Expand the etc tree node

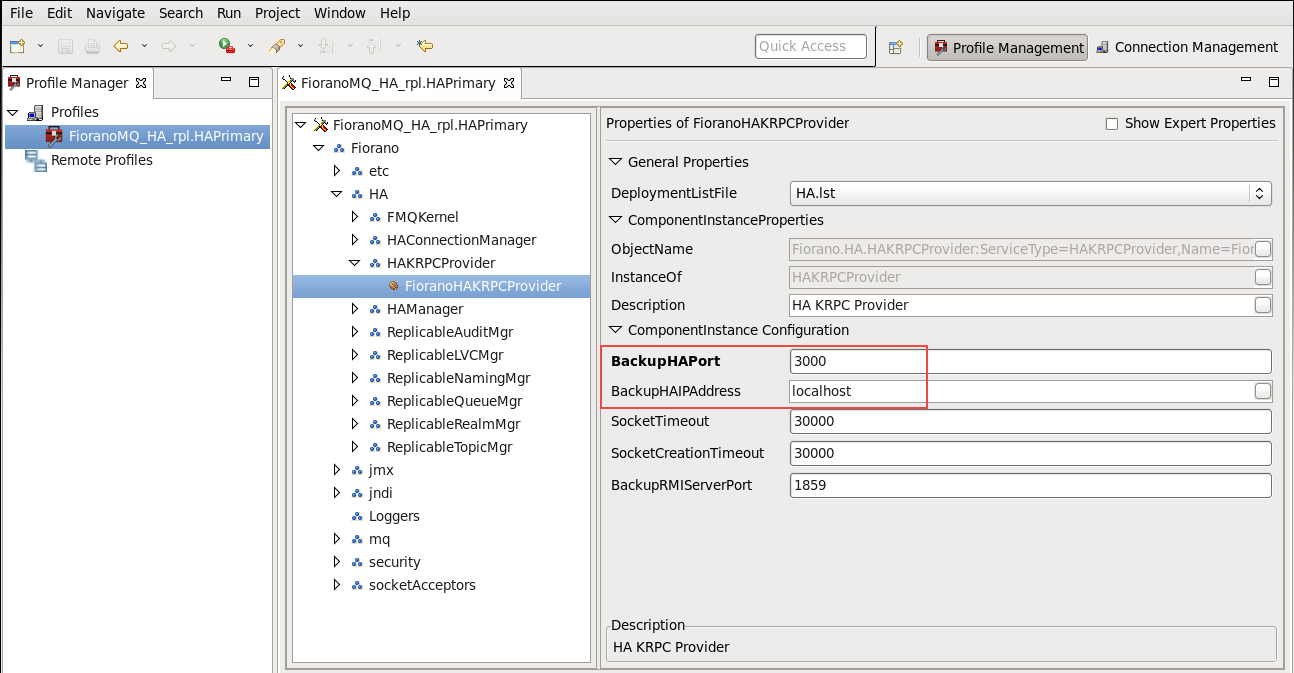[x=337, y=171]
